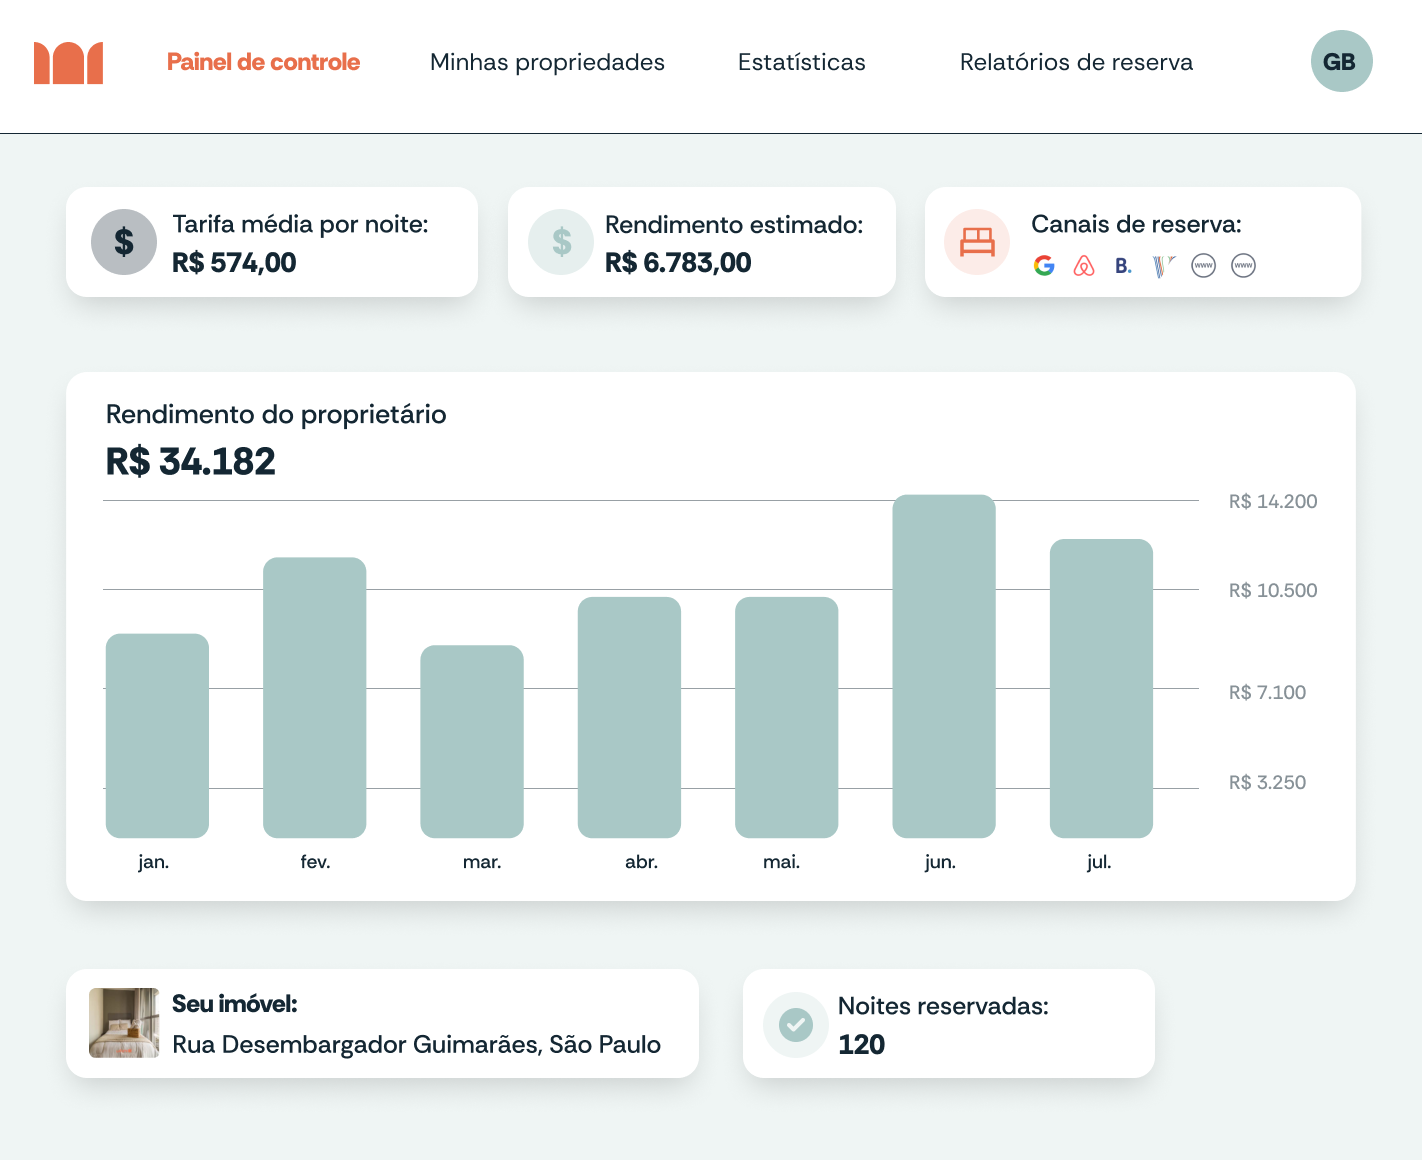Select the Airbnb booking channel icon

1084,266
